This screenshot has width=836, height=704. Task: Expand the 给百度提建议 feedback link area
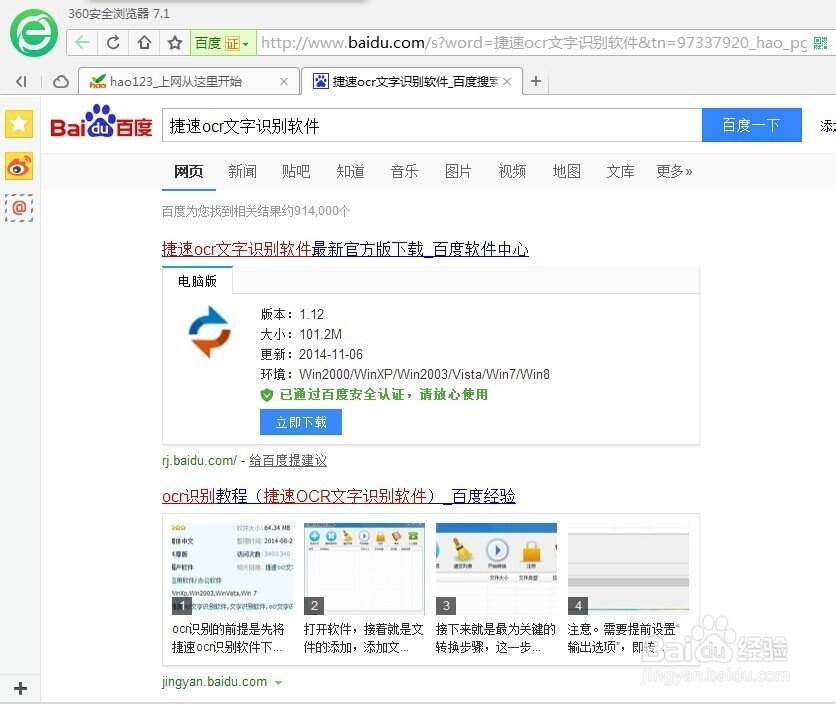coord(288,460)
